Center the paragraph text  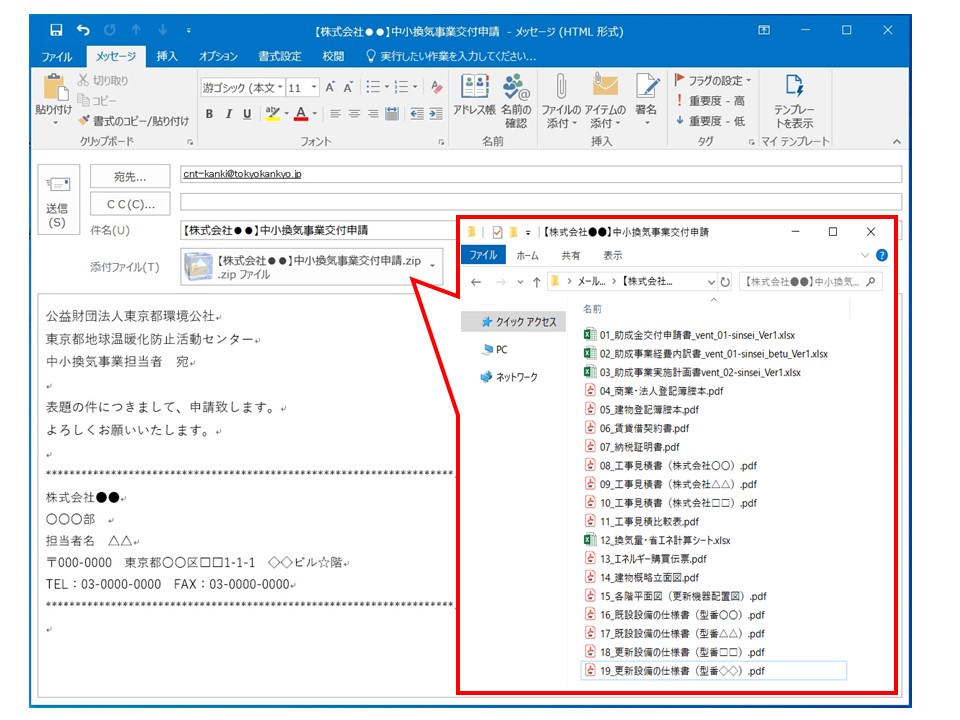pyautogui.click(x=354, y=114)
